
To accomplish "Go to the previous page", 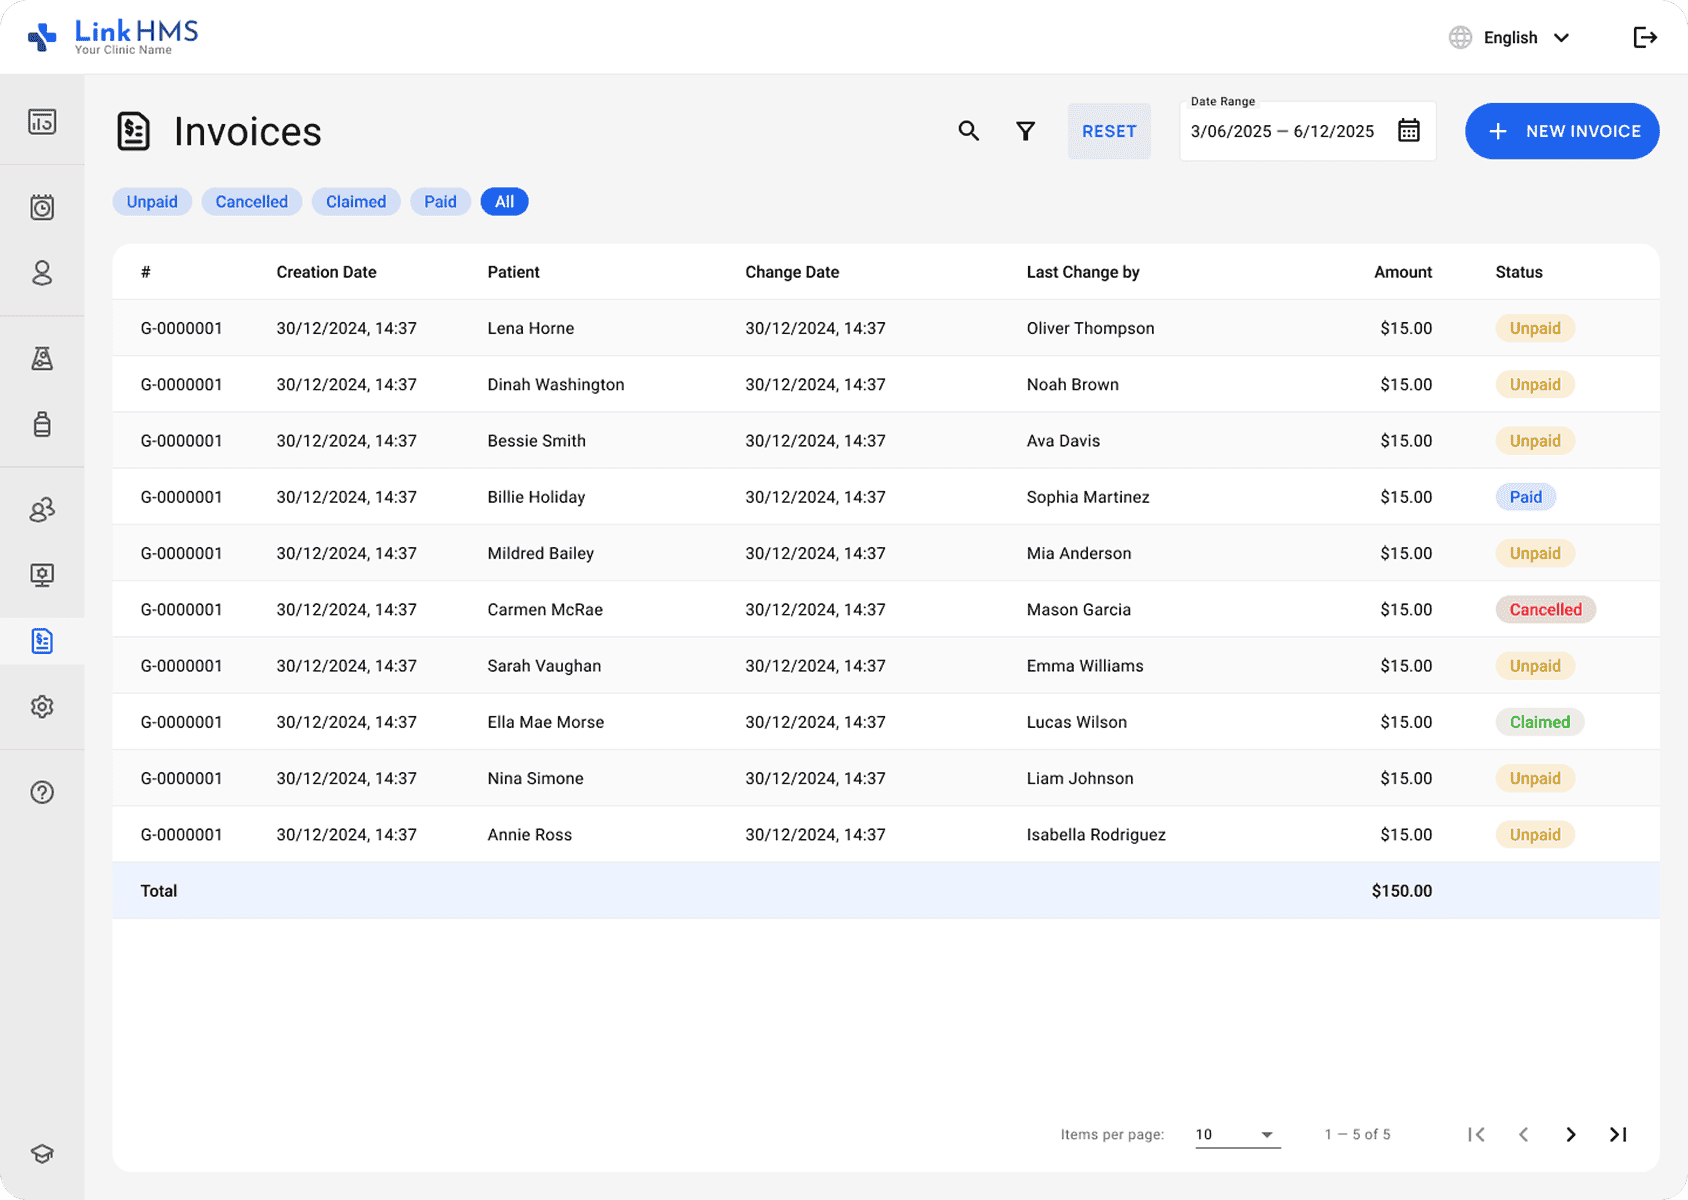I will click(x=1523, y=1134).
